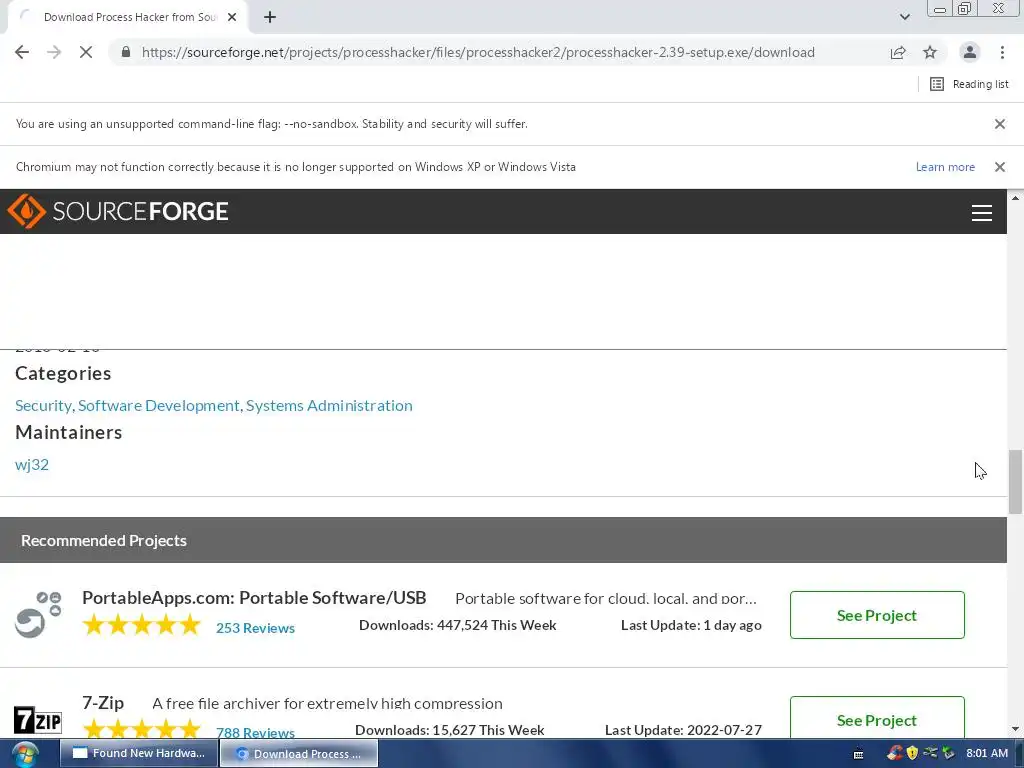The width and height of the screenshot is (1024, 768).
Task: Open the 788 Reviews link
Action: 255,732
